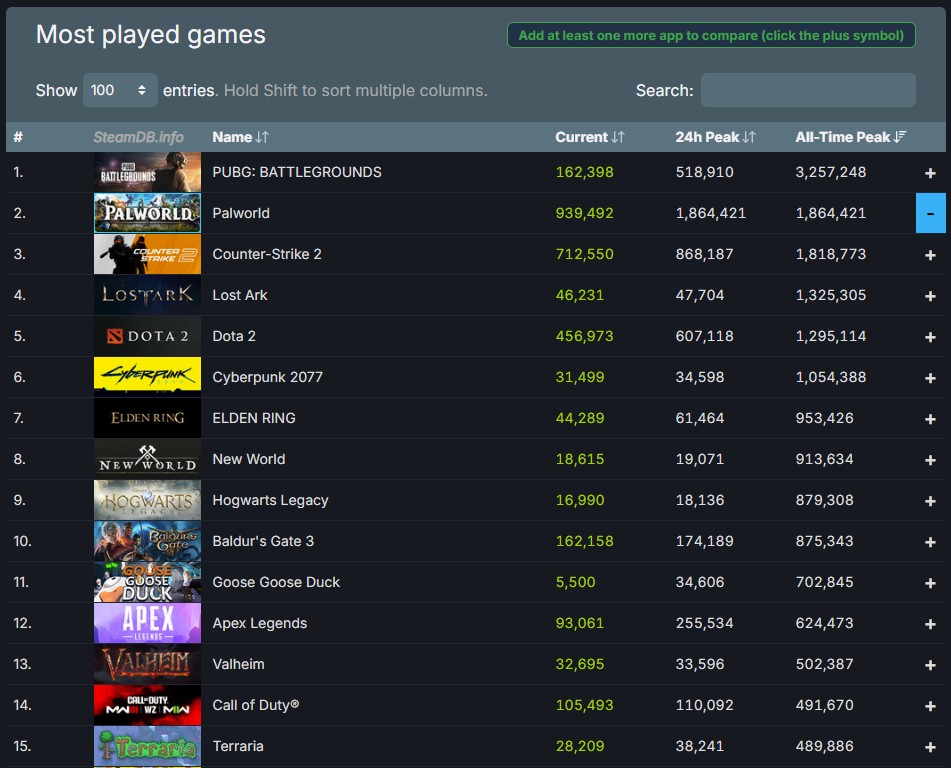Click the Goose Goose Duck thumbnail image
This screenshot has height=768, width=951.
(x=147, y=582)
